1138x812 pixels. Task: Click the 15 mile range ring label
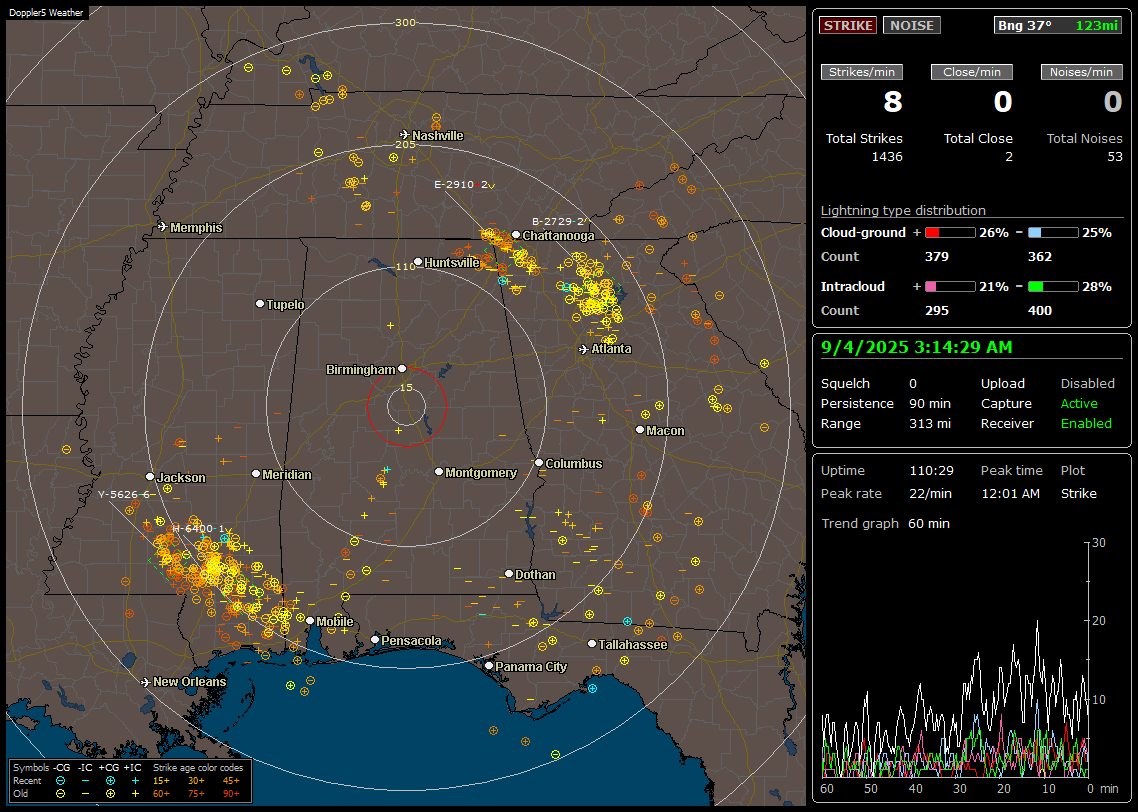[406, 387]
